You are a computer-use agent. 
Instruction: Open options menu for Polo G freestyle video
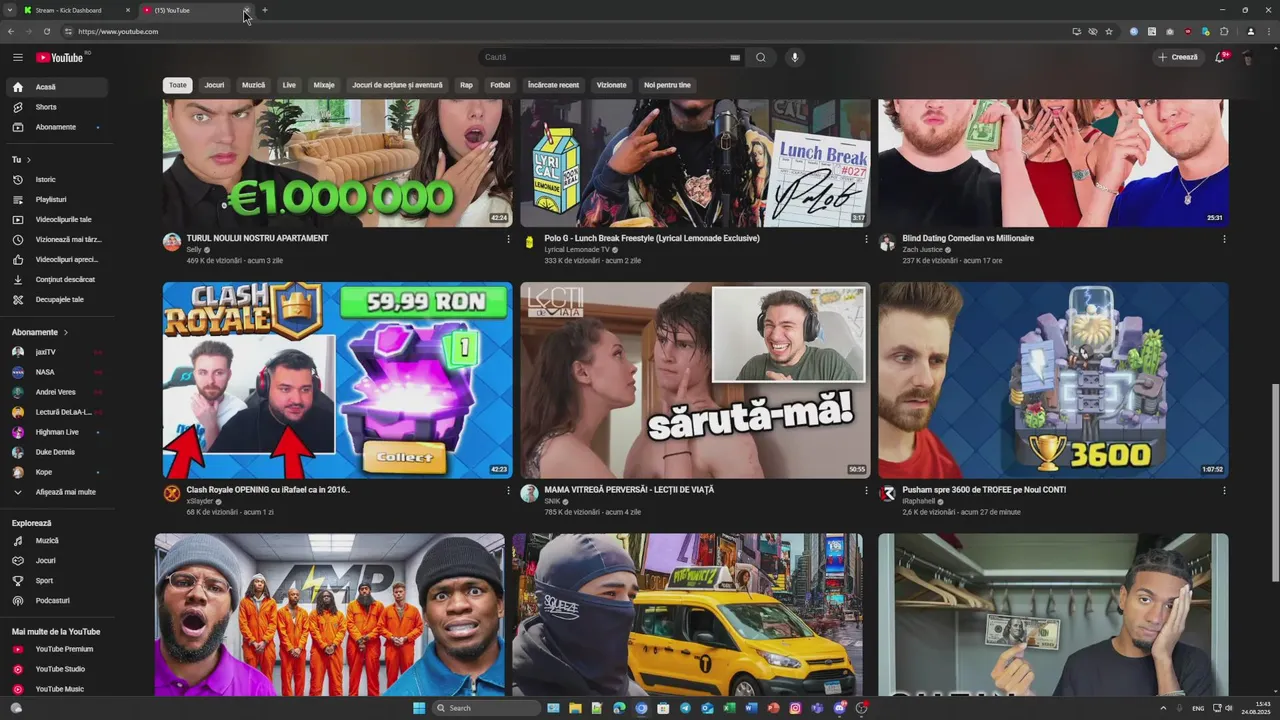coord(866,239)
